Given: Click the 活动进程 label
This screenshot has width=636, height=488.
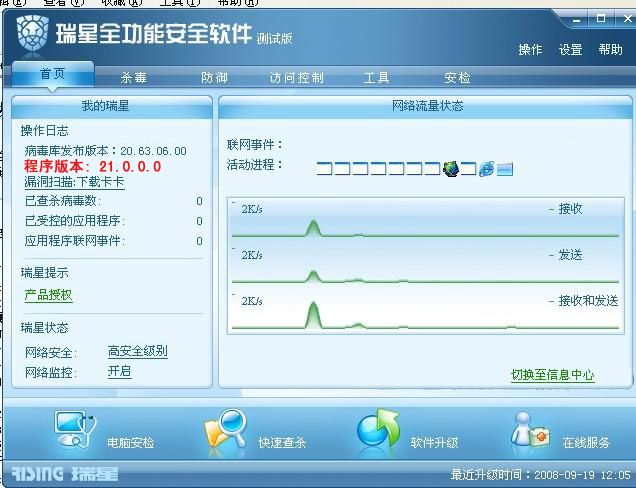Looking at the screenshot, I should pos(254,165).
